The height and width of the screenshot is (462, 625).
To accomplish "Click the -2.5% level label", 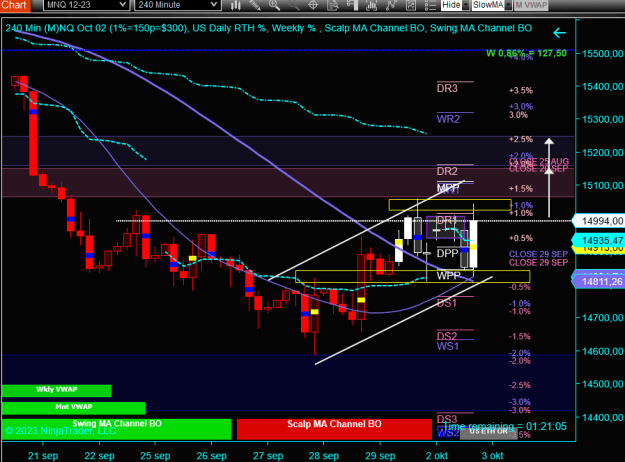I will [520, 385].
